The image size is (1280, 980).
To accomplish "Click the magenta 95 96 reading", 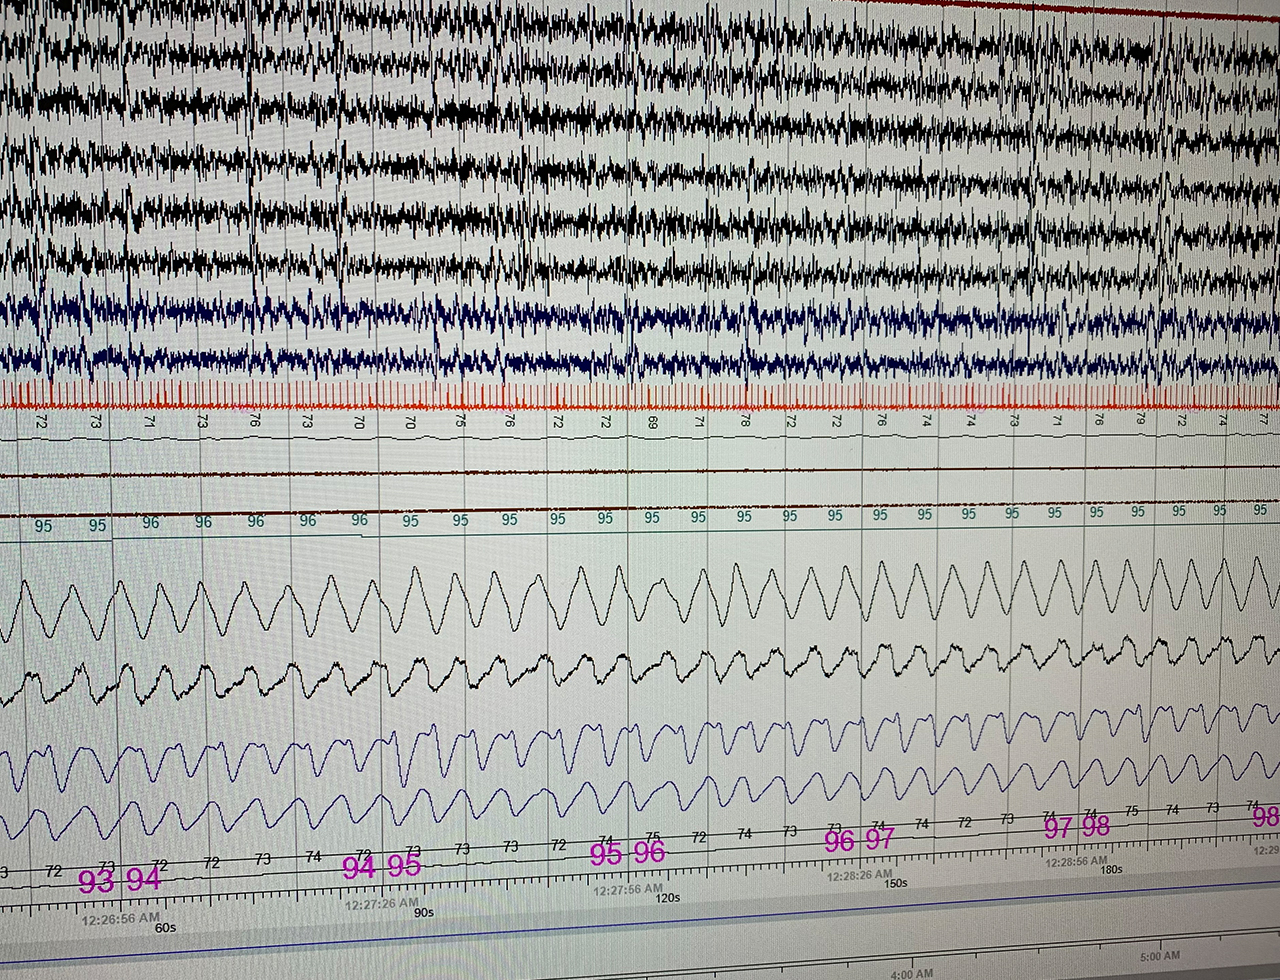I will pyautogui.click(x=627, y=854).
